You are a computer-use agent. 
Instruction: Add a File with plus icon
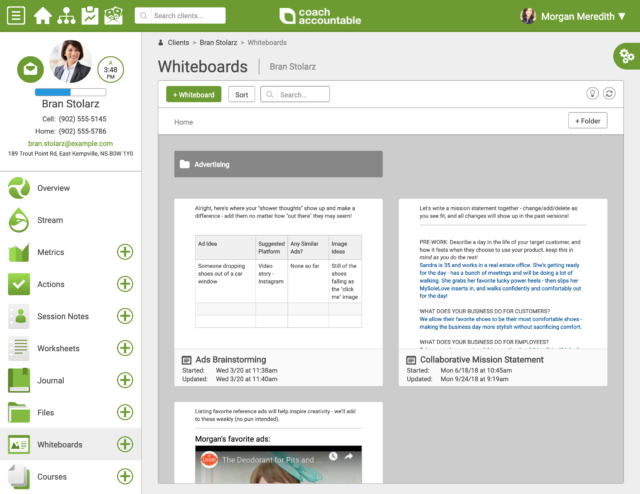(x=125, y=412)
